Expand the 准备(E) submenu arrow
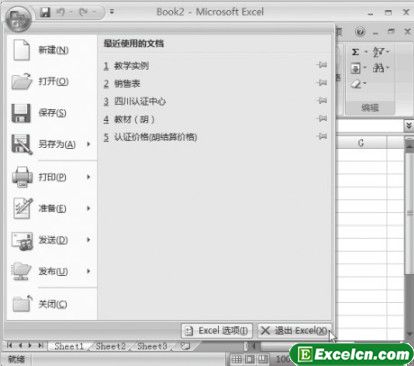Screen dimensions: 414x366 [x=89, y=208]
